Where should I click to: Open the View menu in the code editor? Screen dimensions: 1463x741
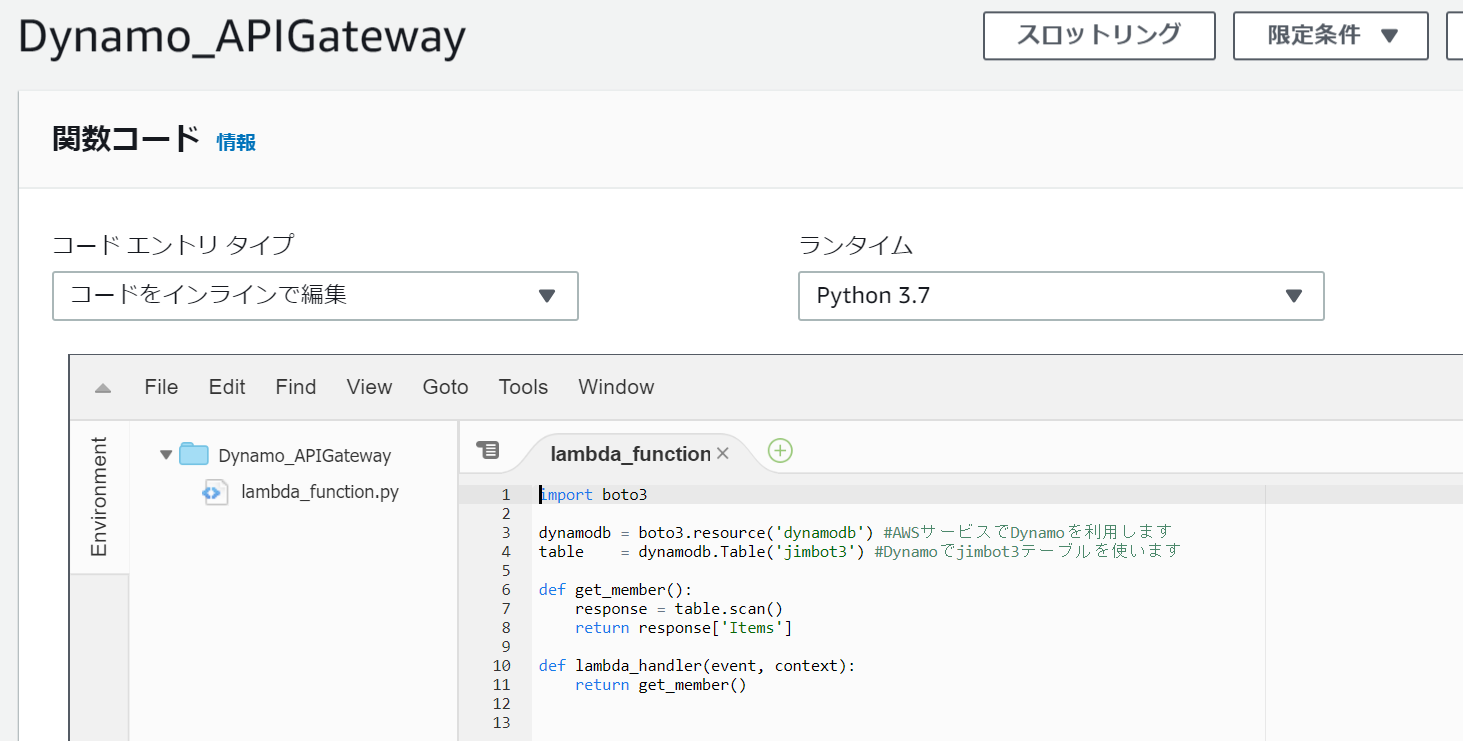pos(369,387)
